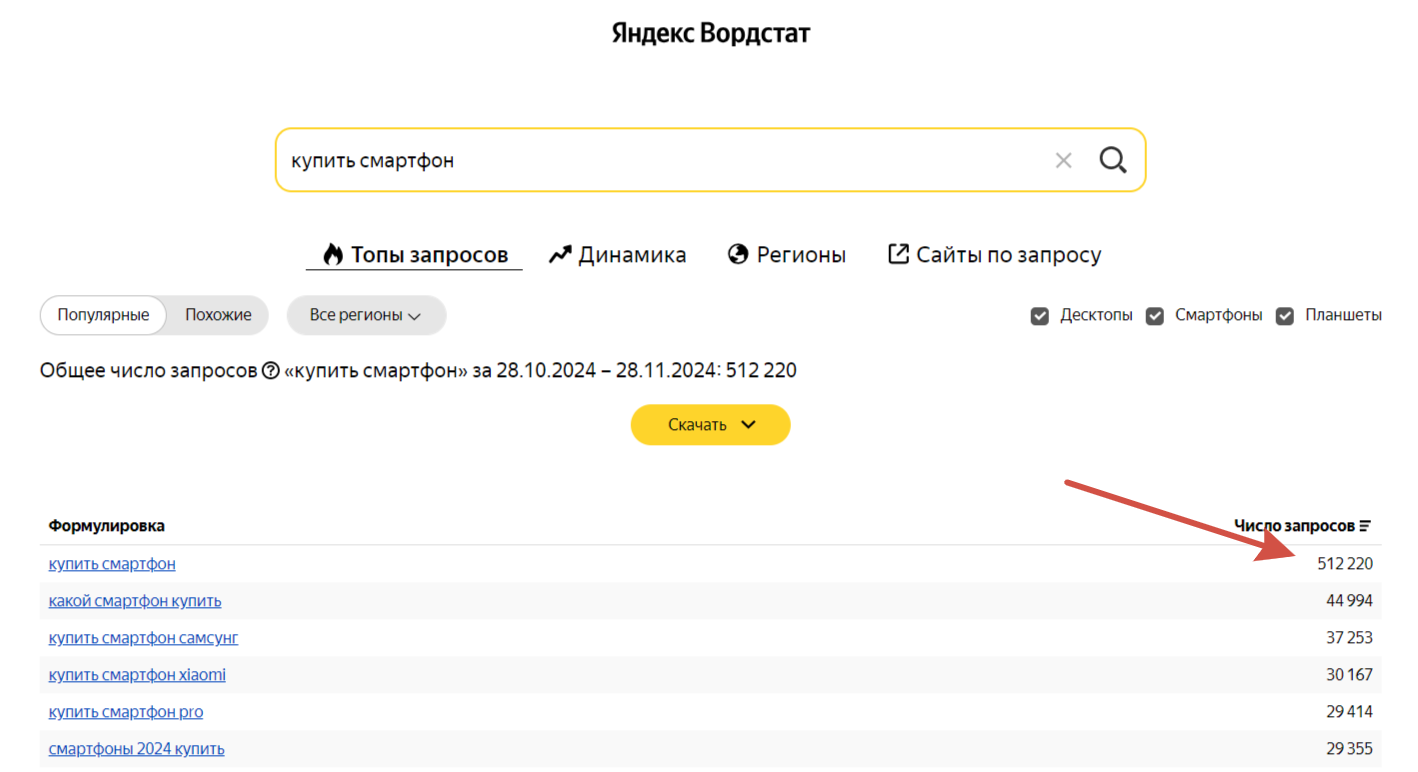Uncheck the Десктопы checkbox
This screenshot has width=1418, height=772.
tap(1040, 316)
